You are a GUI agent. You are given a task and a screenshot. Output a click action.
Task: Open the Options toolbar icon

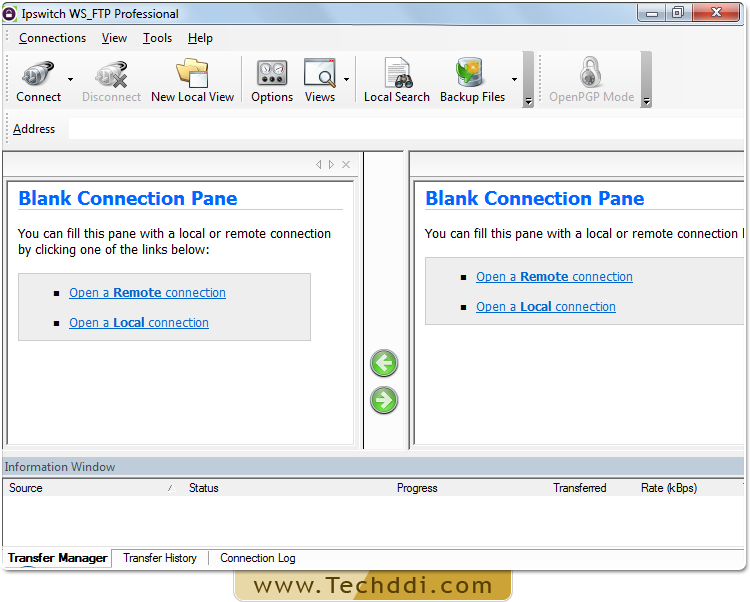pos(272,81)
